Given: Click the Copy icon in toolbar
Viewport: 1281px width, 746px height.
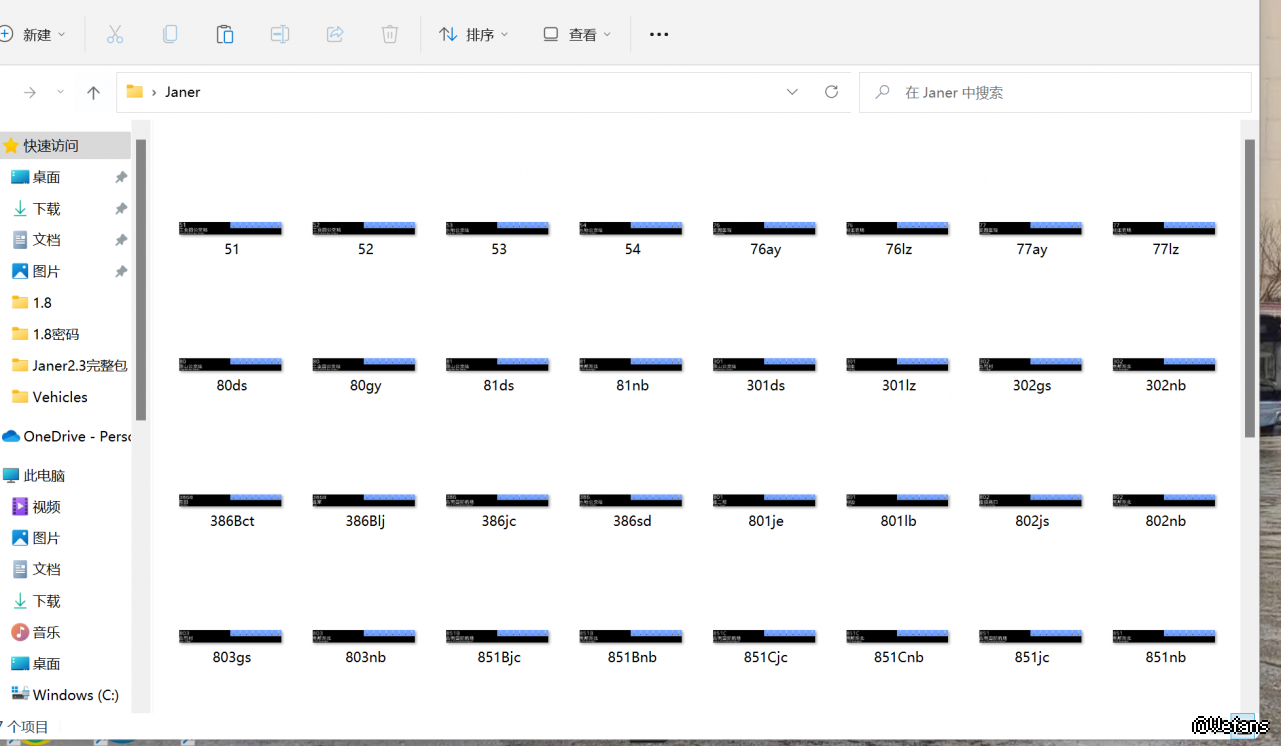Looking at the screenshot, I should click(x=170, y=35).
